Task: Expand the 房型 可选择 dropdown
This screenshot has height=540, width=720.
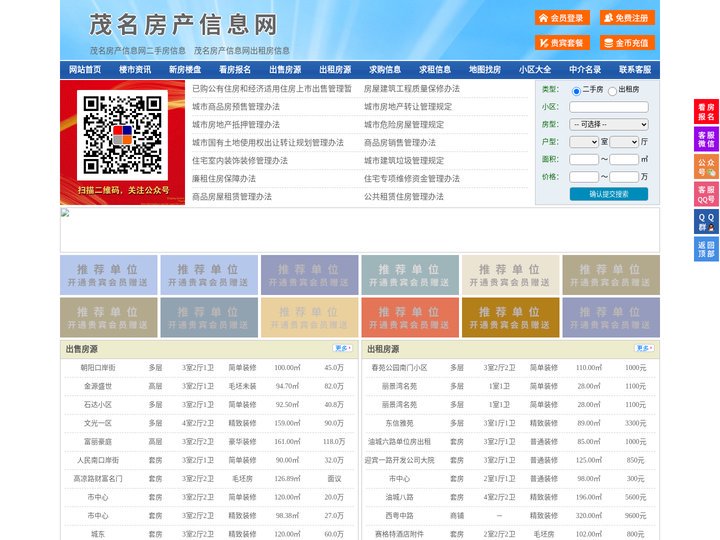Action: tap(609, 124)
